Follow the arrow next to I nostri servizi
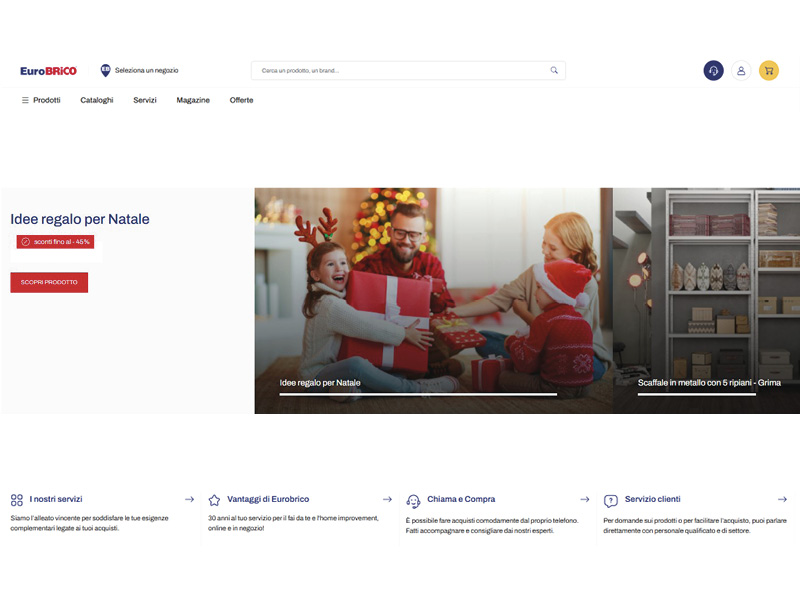This screenshot has height=600, width=800. [x=189, y=499]
